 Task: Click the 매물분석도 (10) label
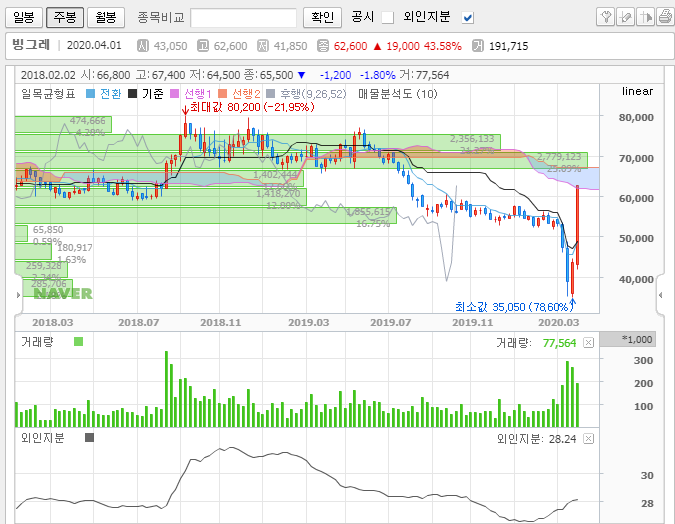(398, 93)
